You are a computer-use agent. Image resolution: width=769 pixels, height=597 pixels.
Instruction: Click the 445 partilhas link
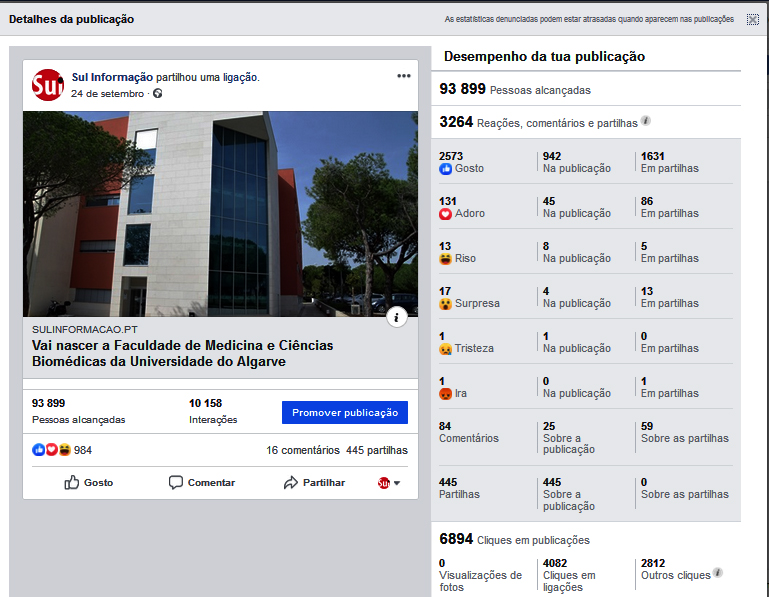point(377,450)
